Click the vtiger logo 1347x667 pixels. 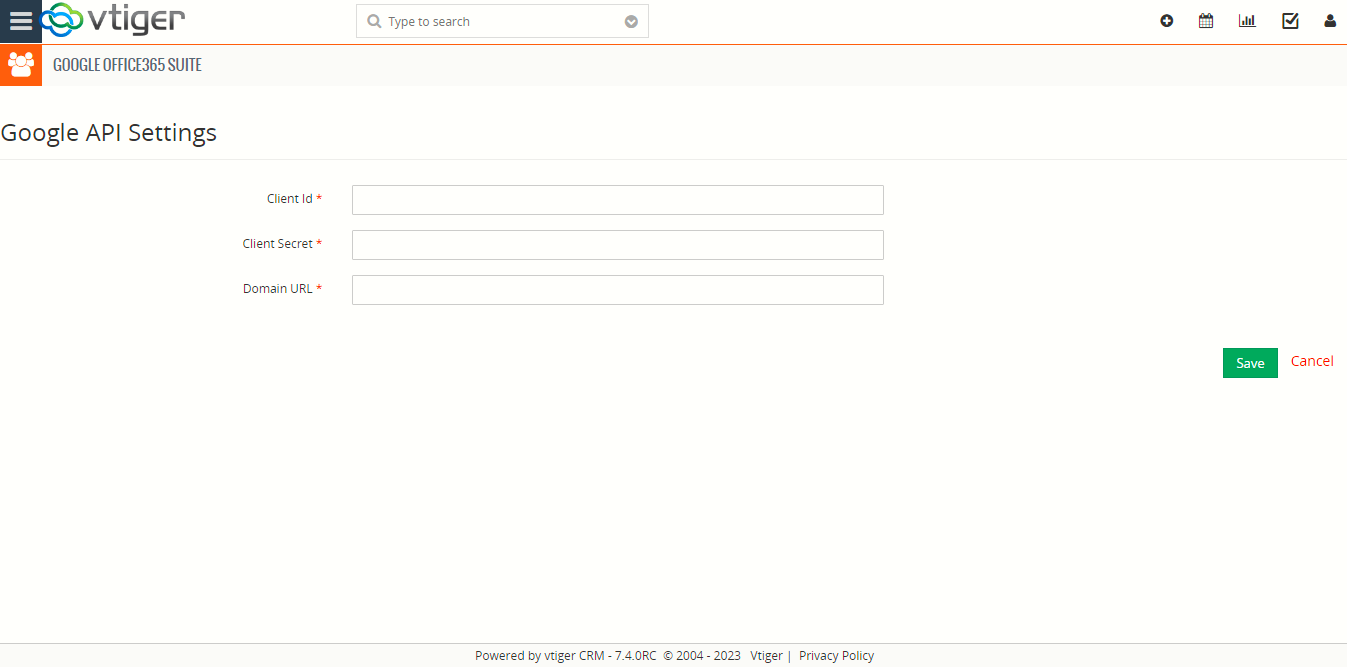click(x=113, y=20)
